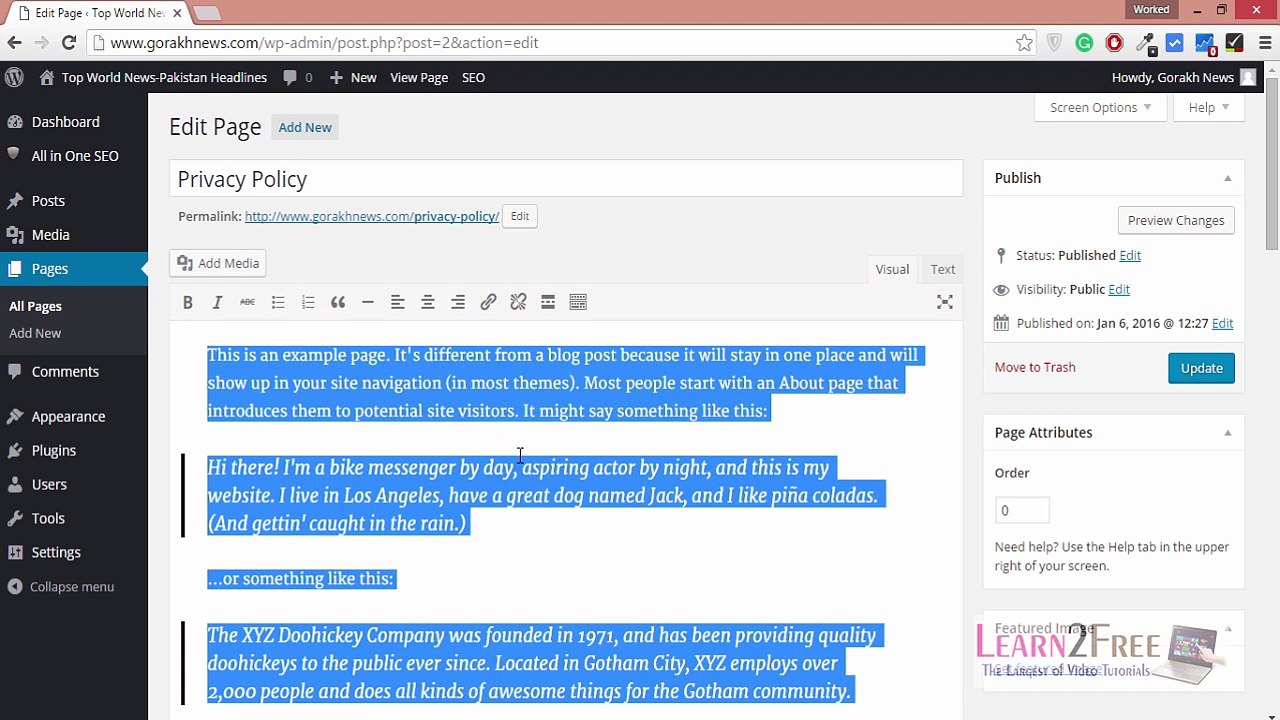Align text left
The height and width of the screenshot is (720, 1280).
point(398,302)
